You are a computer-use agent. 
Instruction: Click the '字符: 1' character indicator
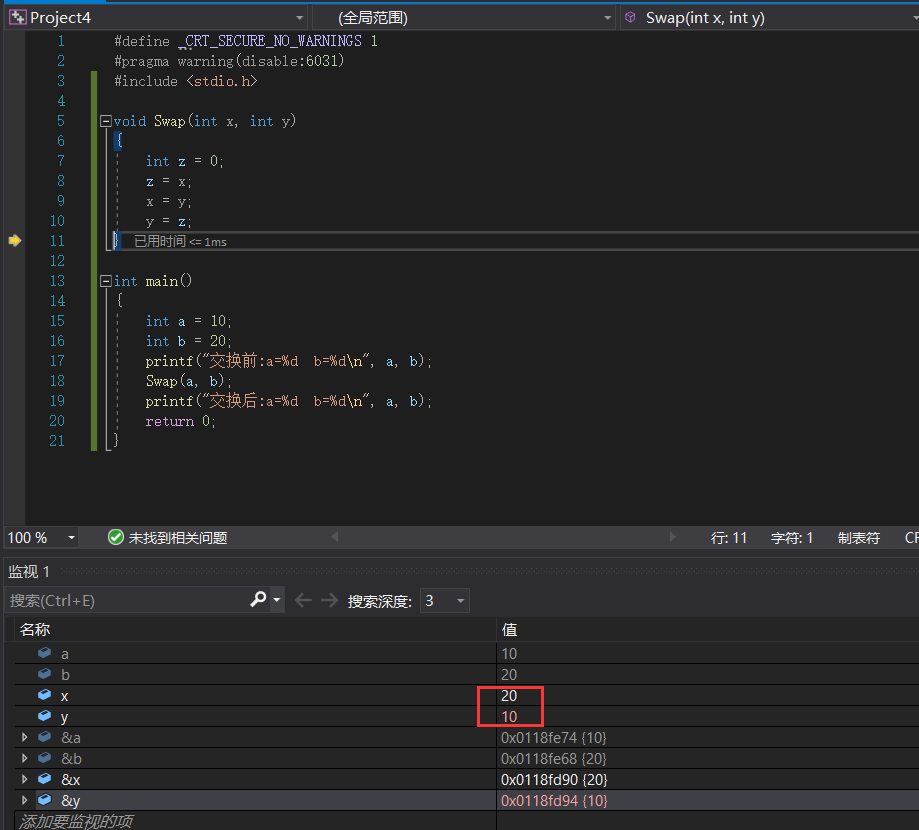(x=792, y=538)
